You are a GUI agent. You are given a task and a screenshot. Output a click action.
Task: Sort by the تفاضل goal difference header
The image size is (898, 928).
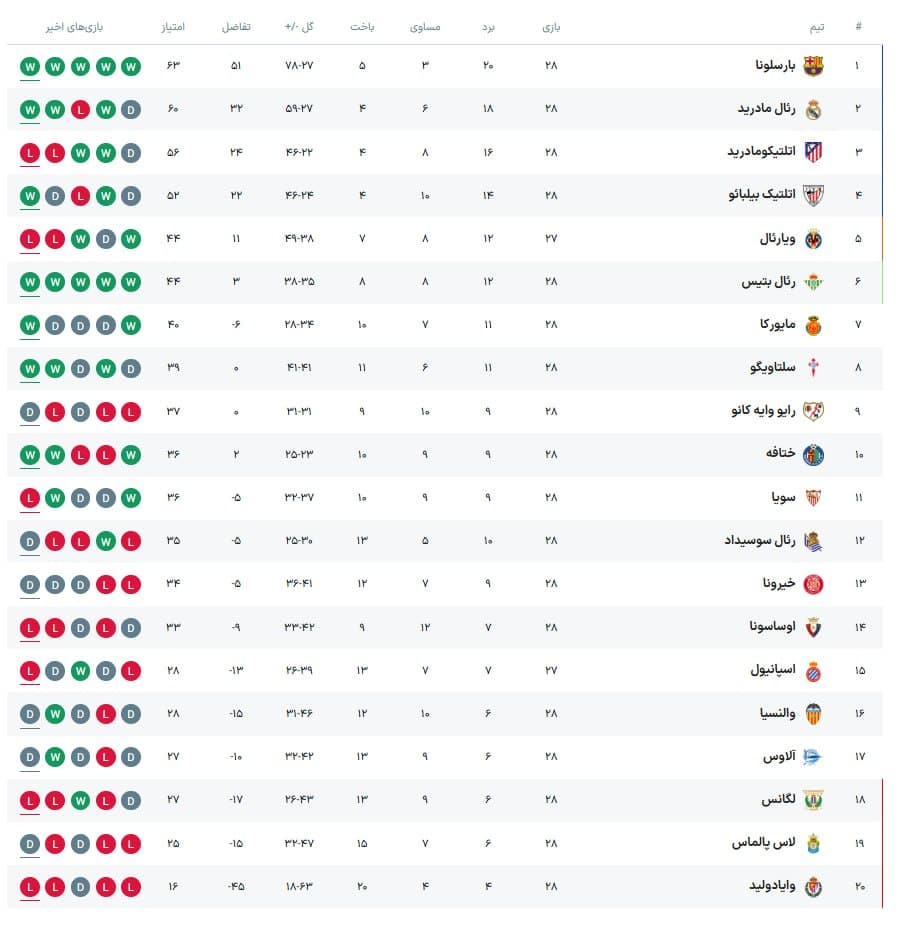[x=236, y=27]
